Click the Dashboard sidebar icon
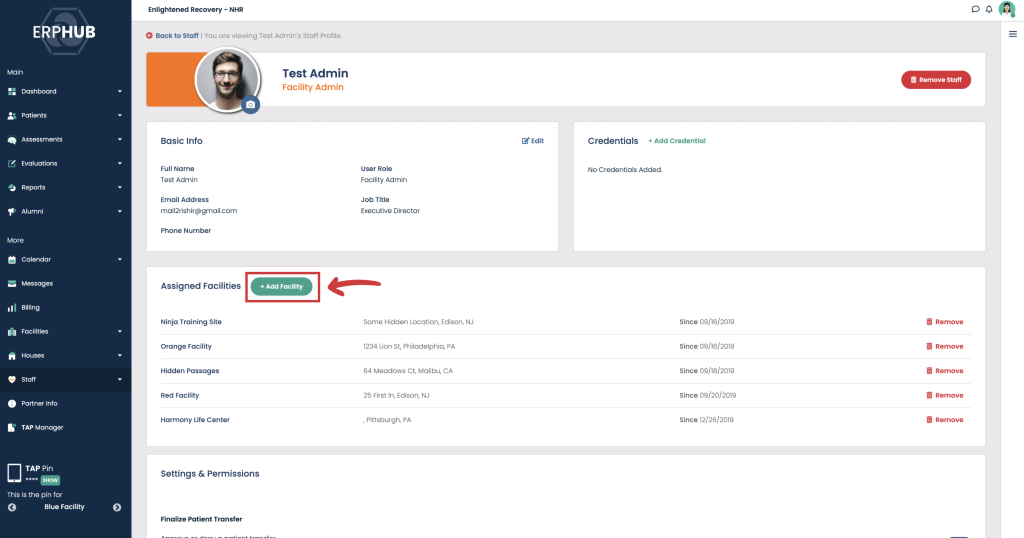 coord(12,91)
